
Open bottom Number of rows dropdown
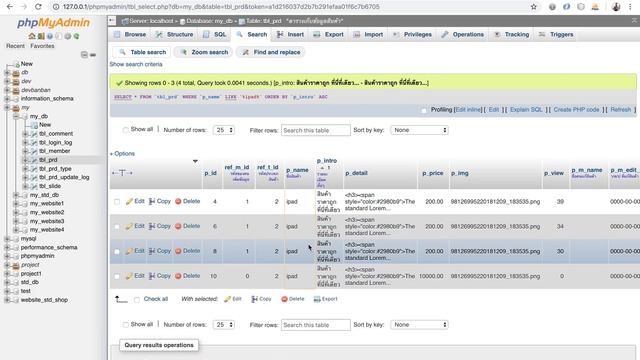point(224,325)
